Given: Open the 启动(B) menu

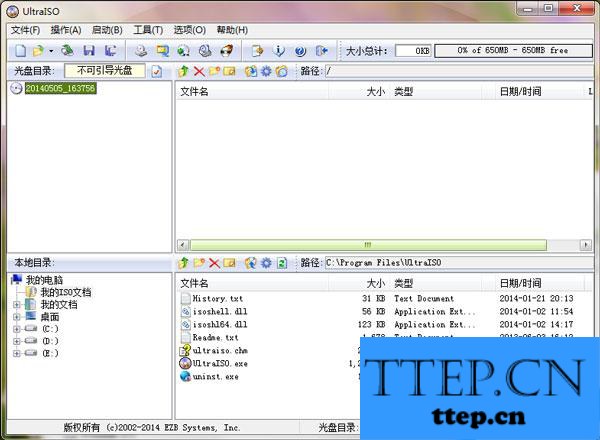Looking at the screenshot, I should point(107,30).
